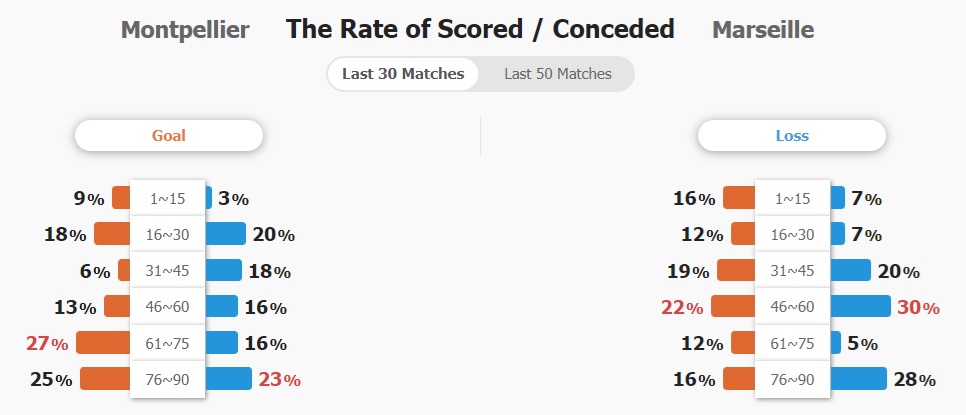The height and width of the screenshot is (415, 966).
Task: Open the Montpellier team name
Action: (185, 30)
